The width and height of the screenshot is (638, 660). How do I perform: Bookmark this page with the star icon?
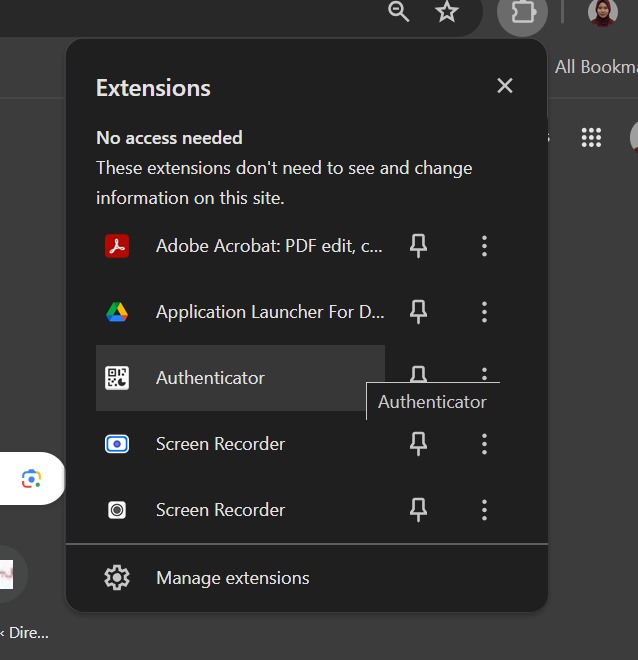pyautogui.click(x=447, y=12)
